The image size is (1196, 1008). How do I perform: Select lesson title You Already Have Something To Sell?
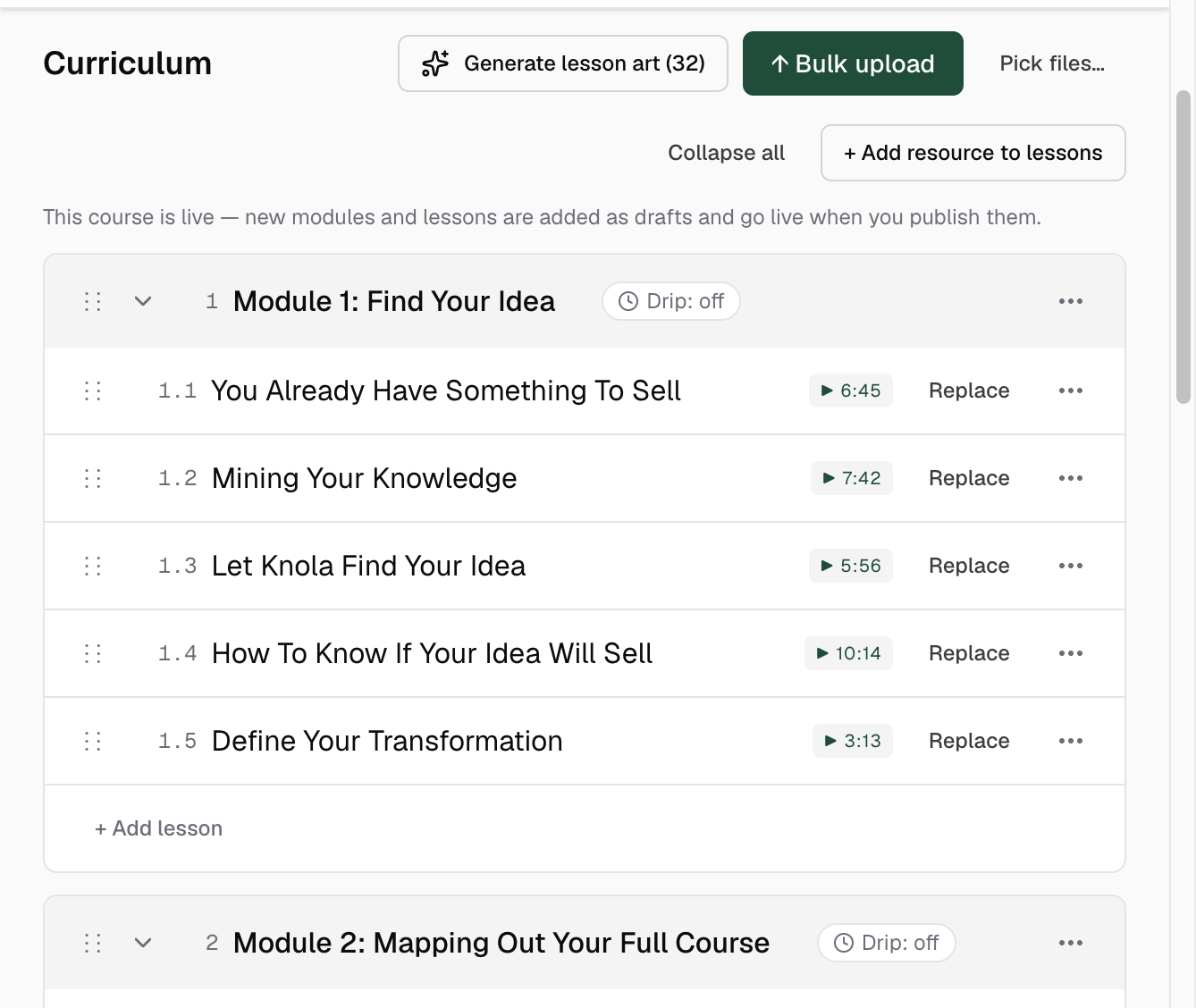point(445,390)
